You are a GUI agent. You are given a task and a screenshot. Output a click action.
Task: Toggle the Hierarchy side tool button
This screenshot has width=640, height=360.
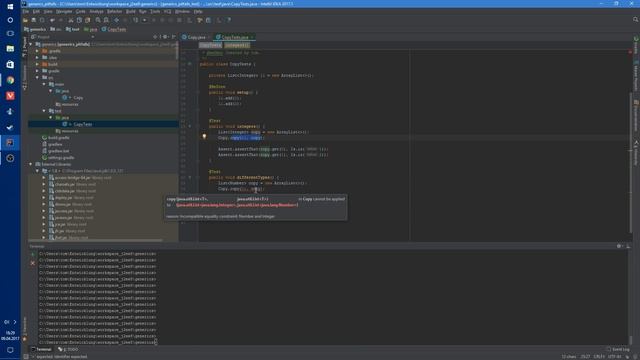pos(636,153)
